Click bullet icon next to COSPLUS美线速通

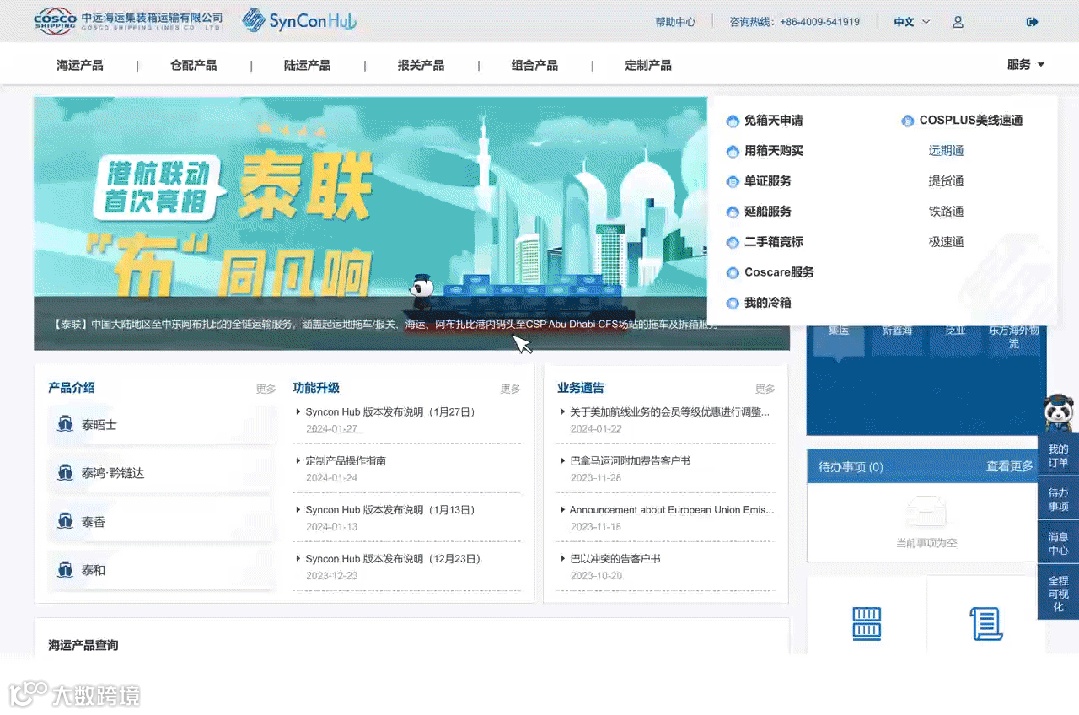click(908, 121)
